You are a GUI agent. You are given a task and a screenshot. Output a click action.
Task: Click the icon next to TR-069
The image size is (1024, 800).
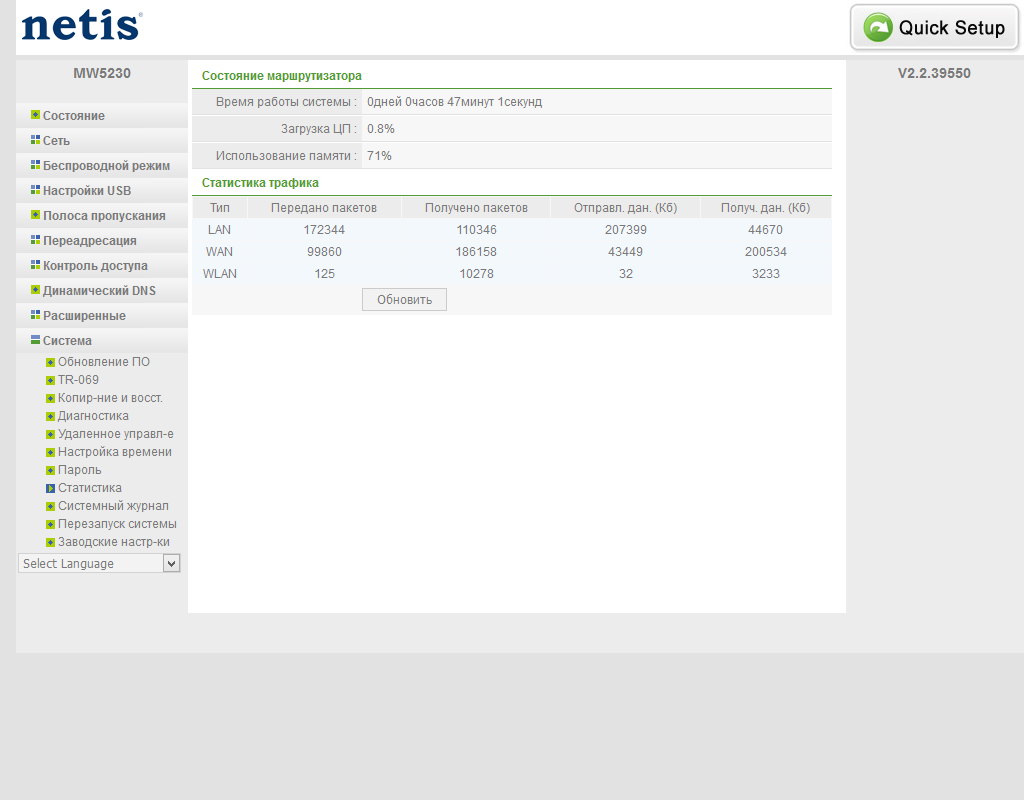point(50,380)
